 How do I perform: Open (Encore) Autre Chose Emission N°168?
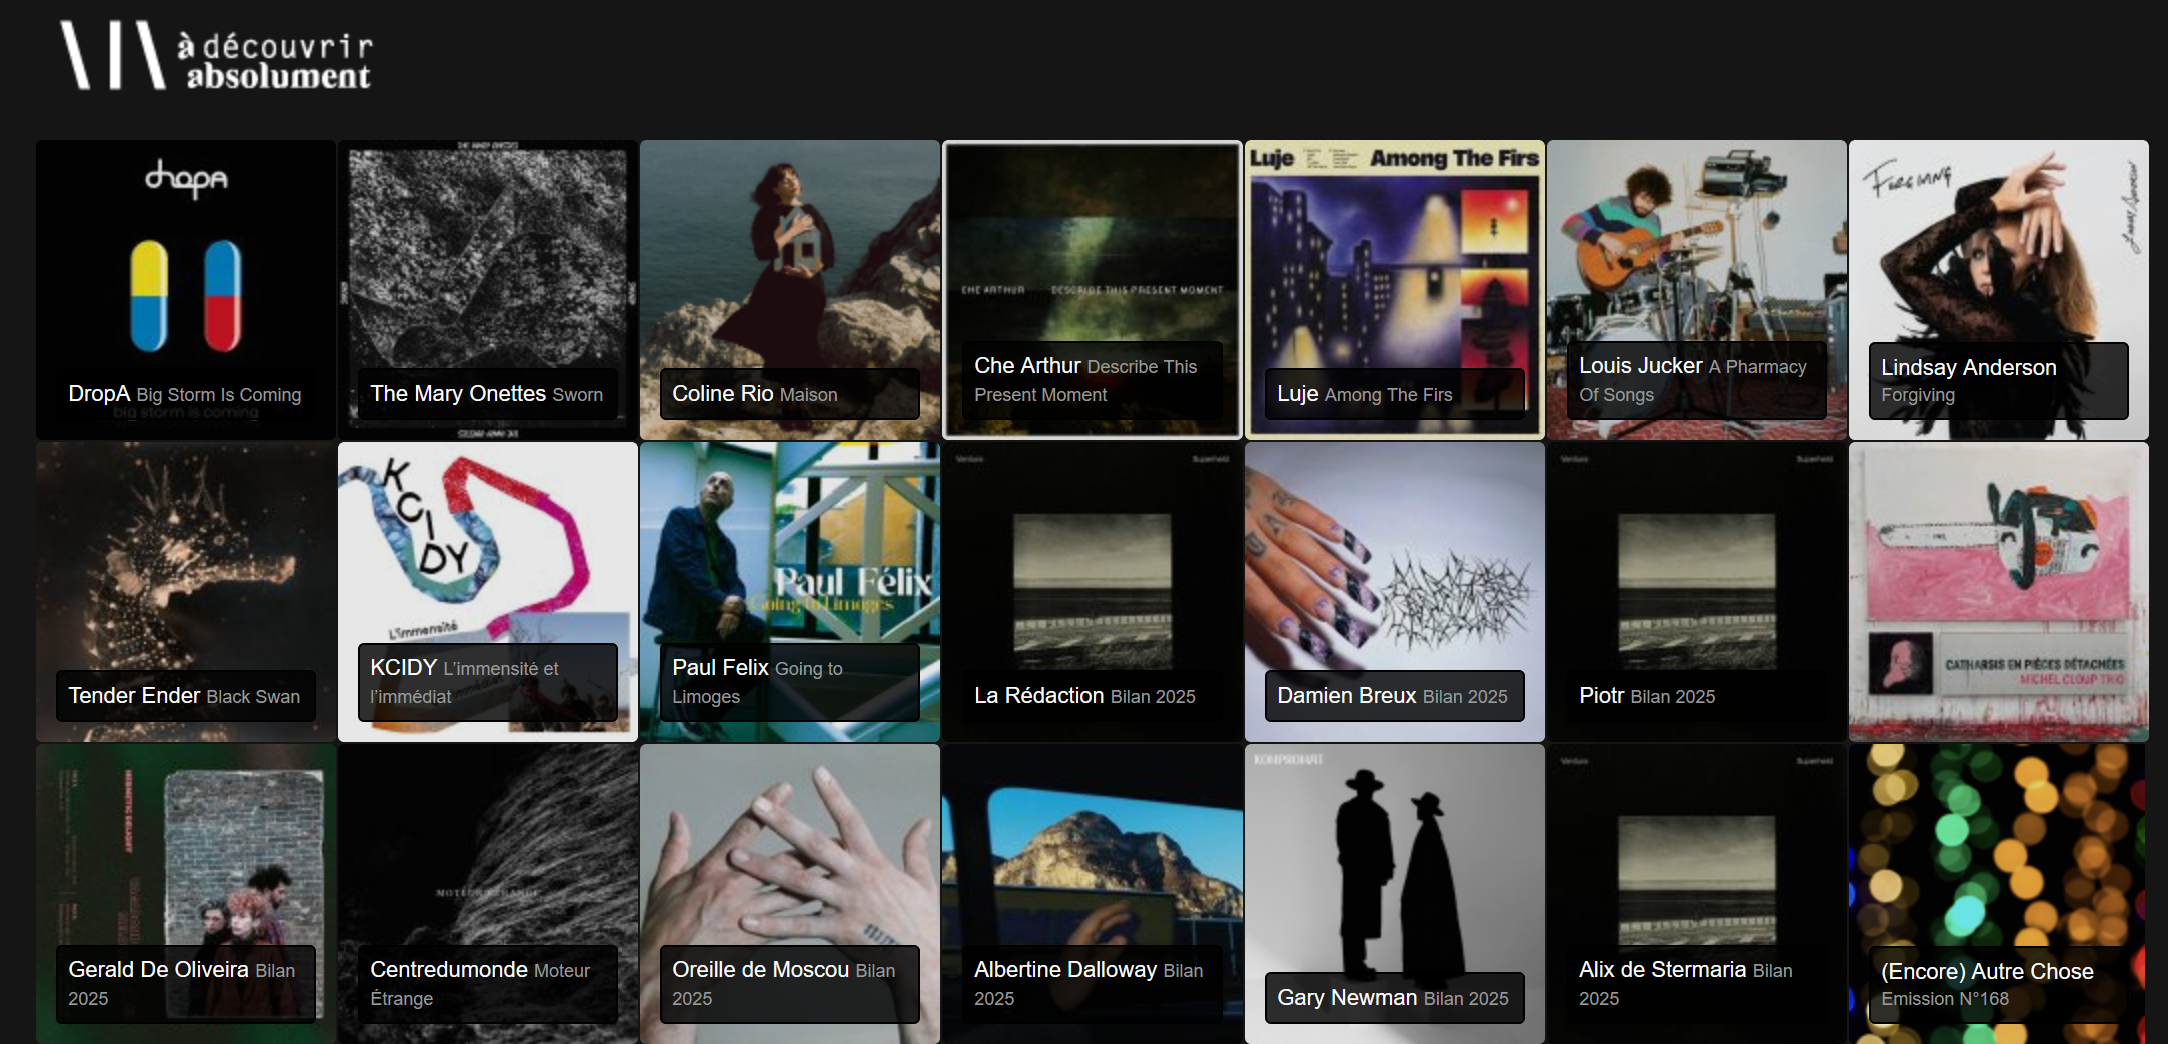point(1999,893)
